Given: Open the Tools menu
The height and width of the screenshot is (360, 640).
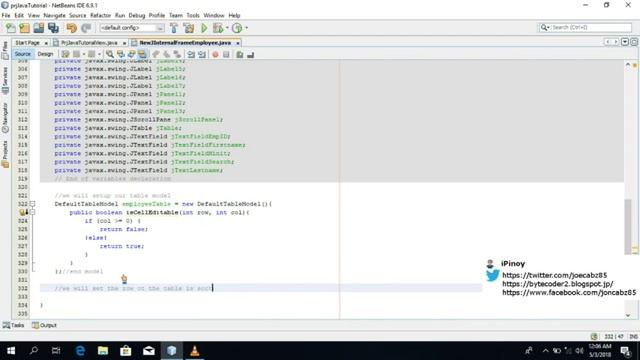Looking at the screenshot, I should 193,16.
